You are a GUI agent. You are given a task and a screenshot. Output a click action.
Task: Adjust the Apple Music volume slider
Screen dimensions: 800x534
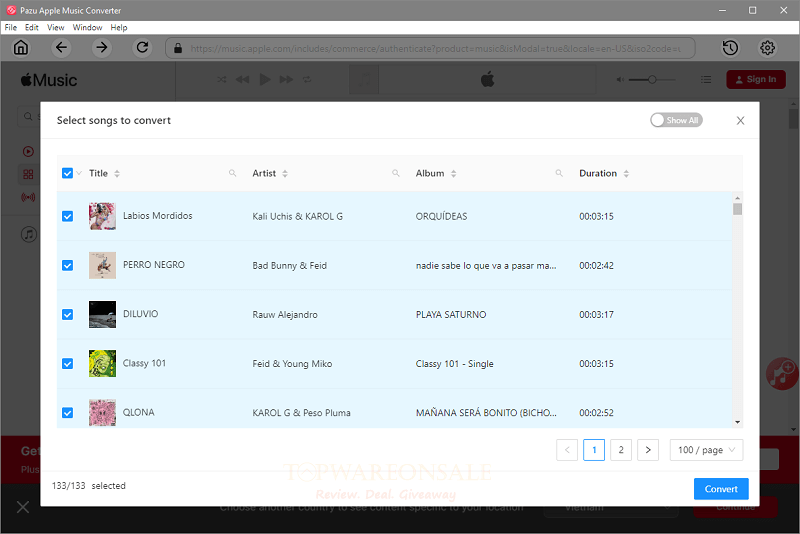[x=652, y=80]
